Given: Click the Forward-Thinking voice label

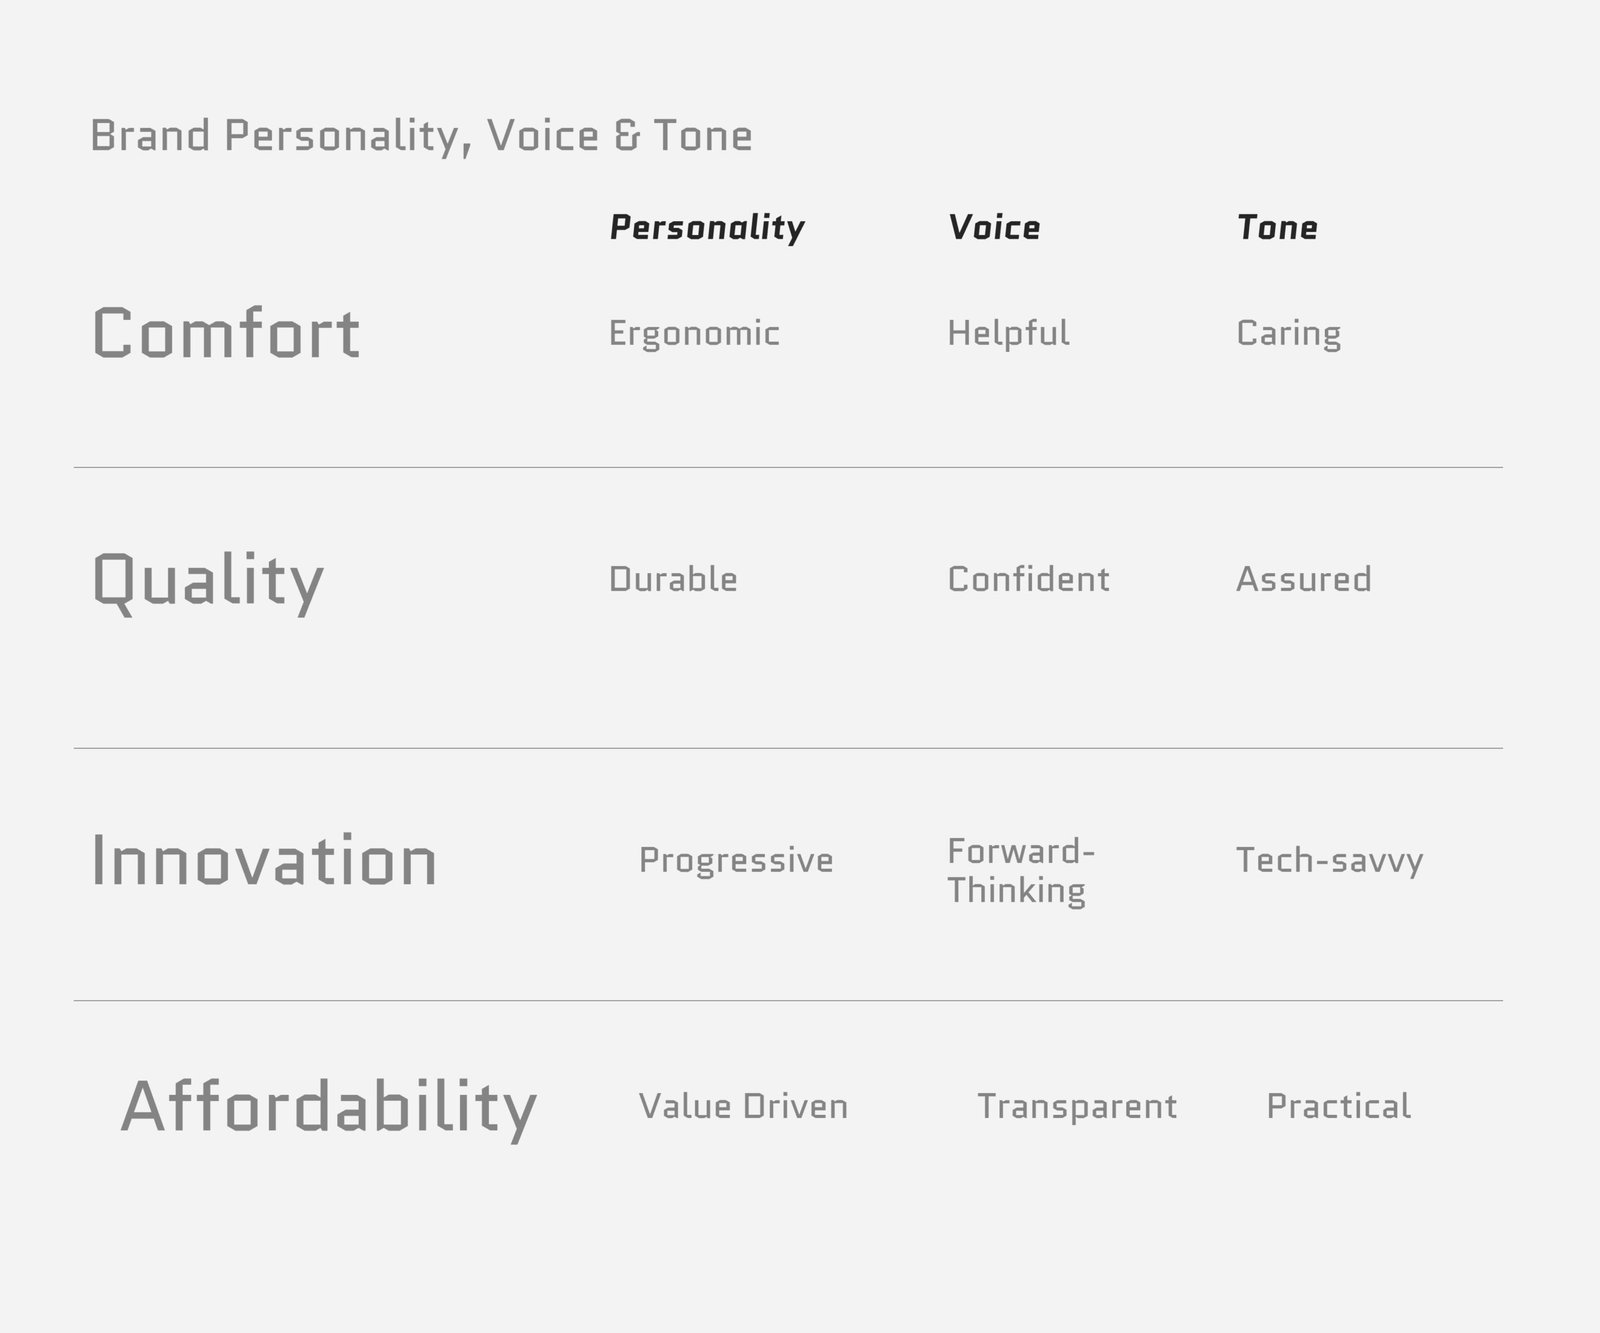Looking at the screenshot, I should (1020, 871).
